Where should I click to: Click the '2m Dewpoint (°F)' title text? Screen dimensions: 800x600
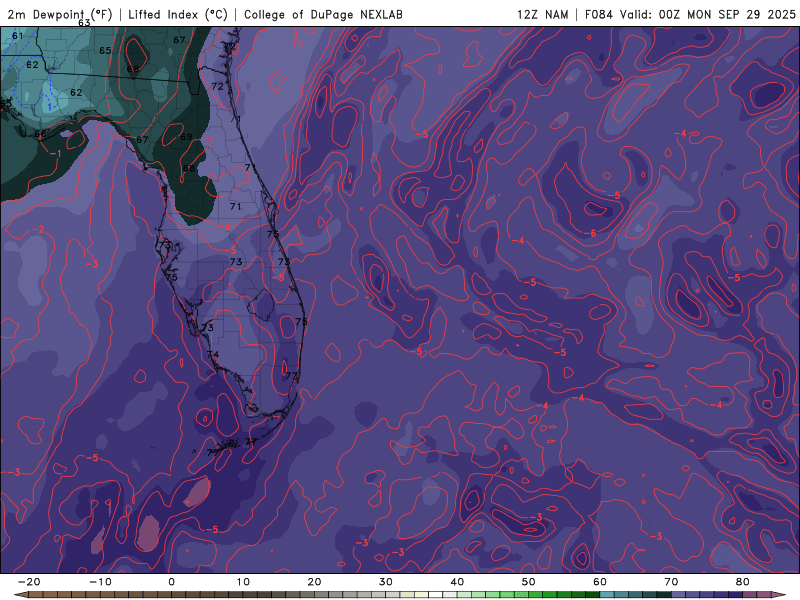pyautogui.click(x=60, y=14)
